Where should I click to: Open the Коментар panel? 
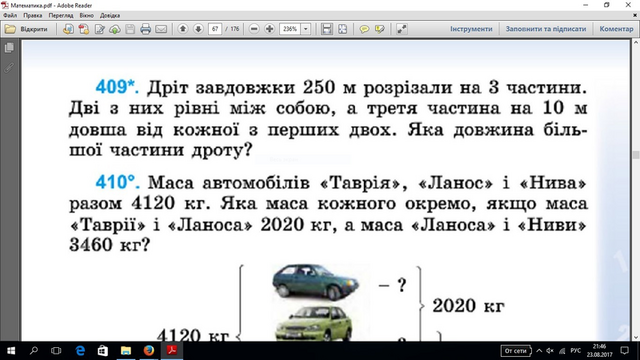616,29
